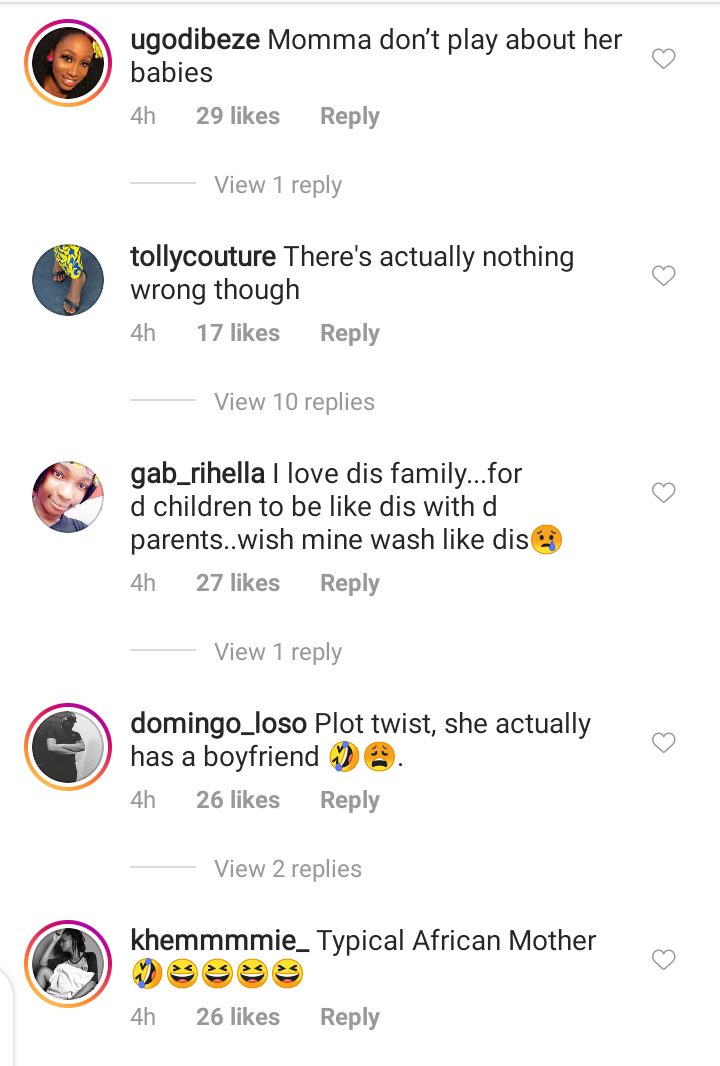The image size is (720, 1066).
Task: Open domingo_loso's story avatar
Action: tap(68, 746)
